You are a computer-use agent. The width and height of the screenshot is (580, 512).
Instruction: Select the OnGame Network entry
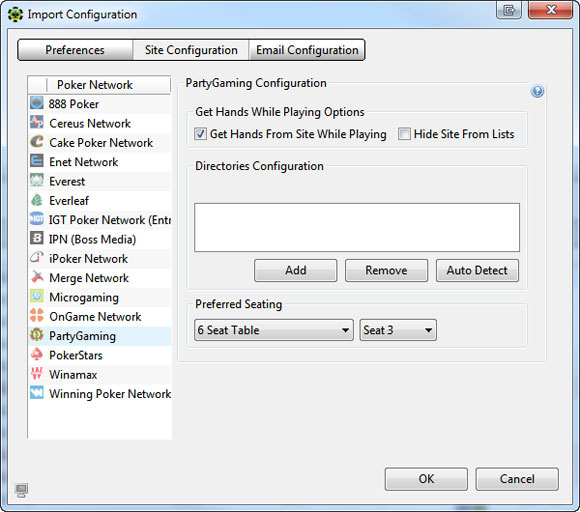(x=100, y=316)
